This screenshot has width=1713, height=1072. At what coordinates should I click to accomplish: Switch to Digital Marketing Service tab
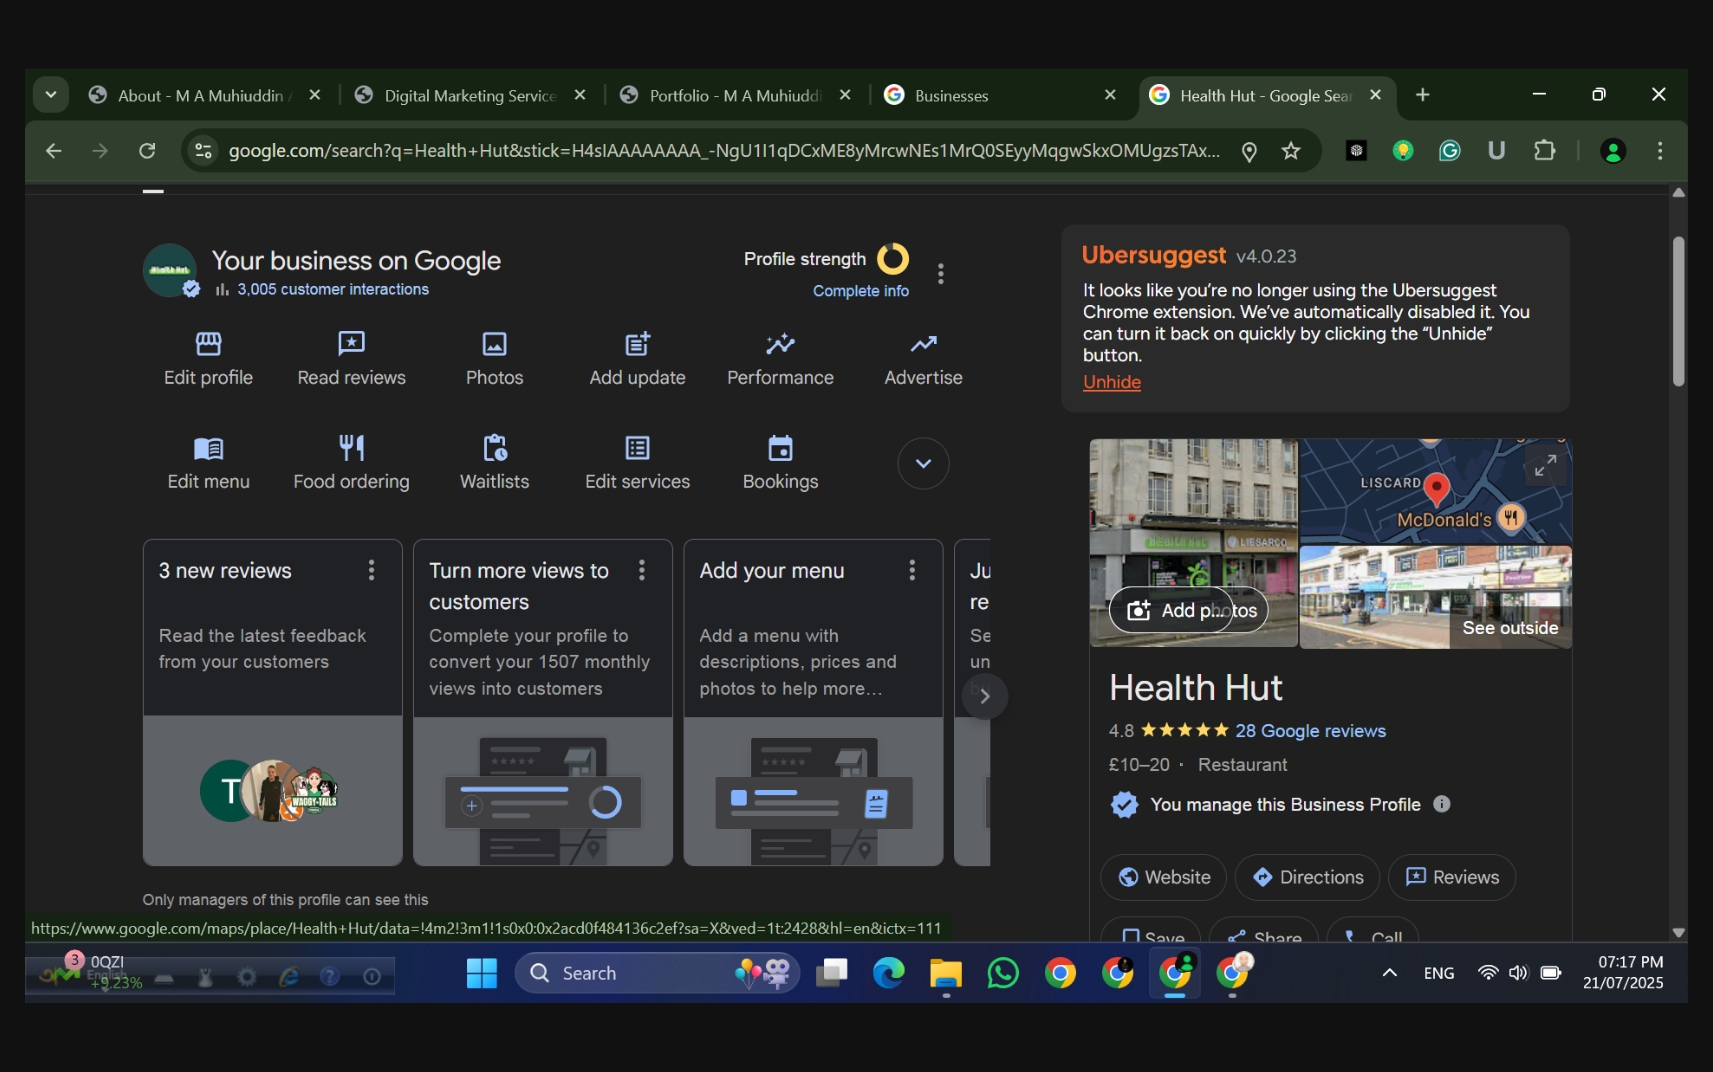470,95
